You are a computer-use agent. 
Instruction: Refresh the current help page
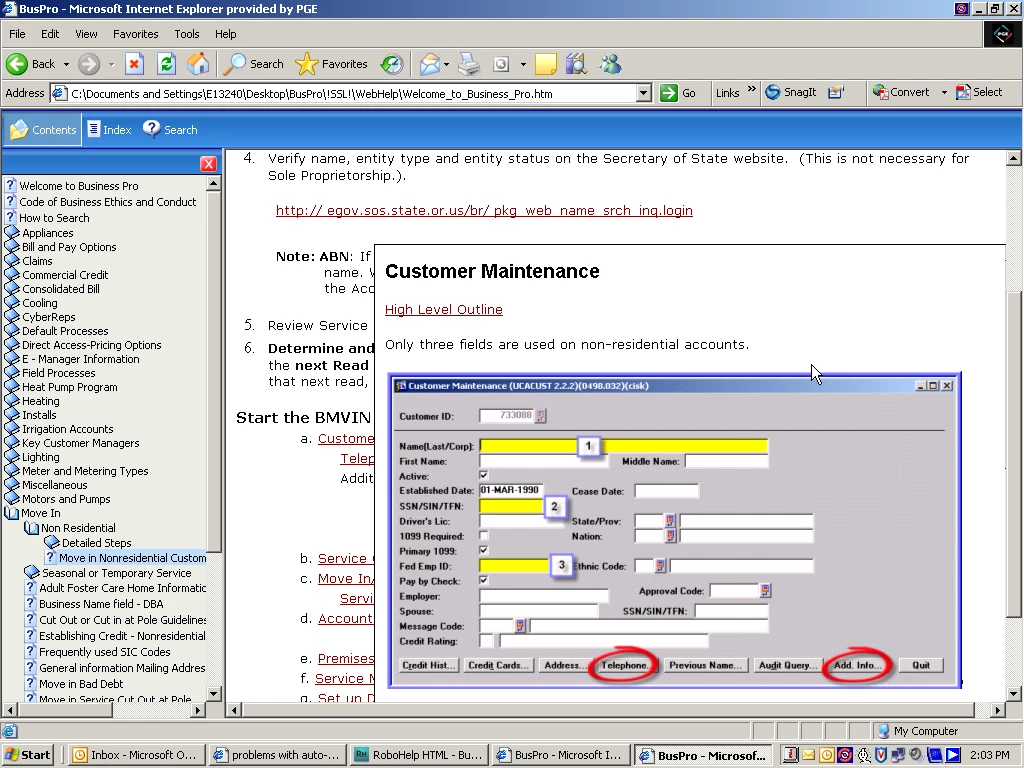coord(166,64)
